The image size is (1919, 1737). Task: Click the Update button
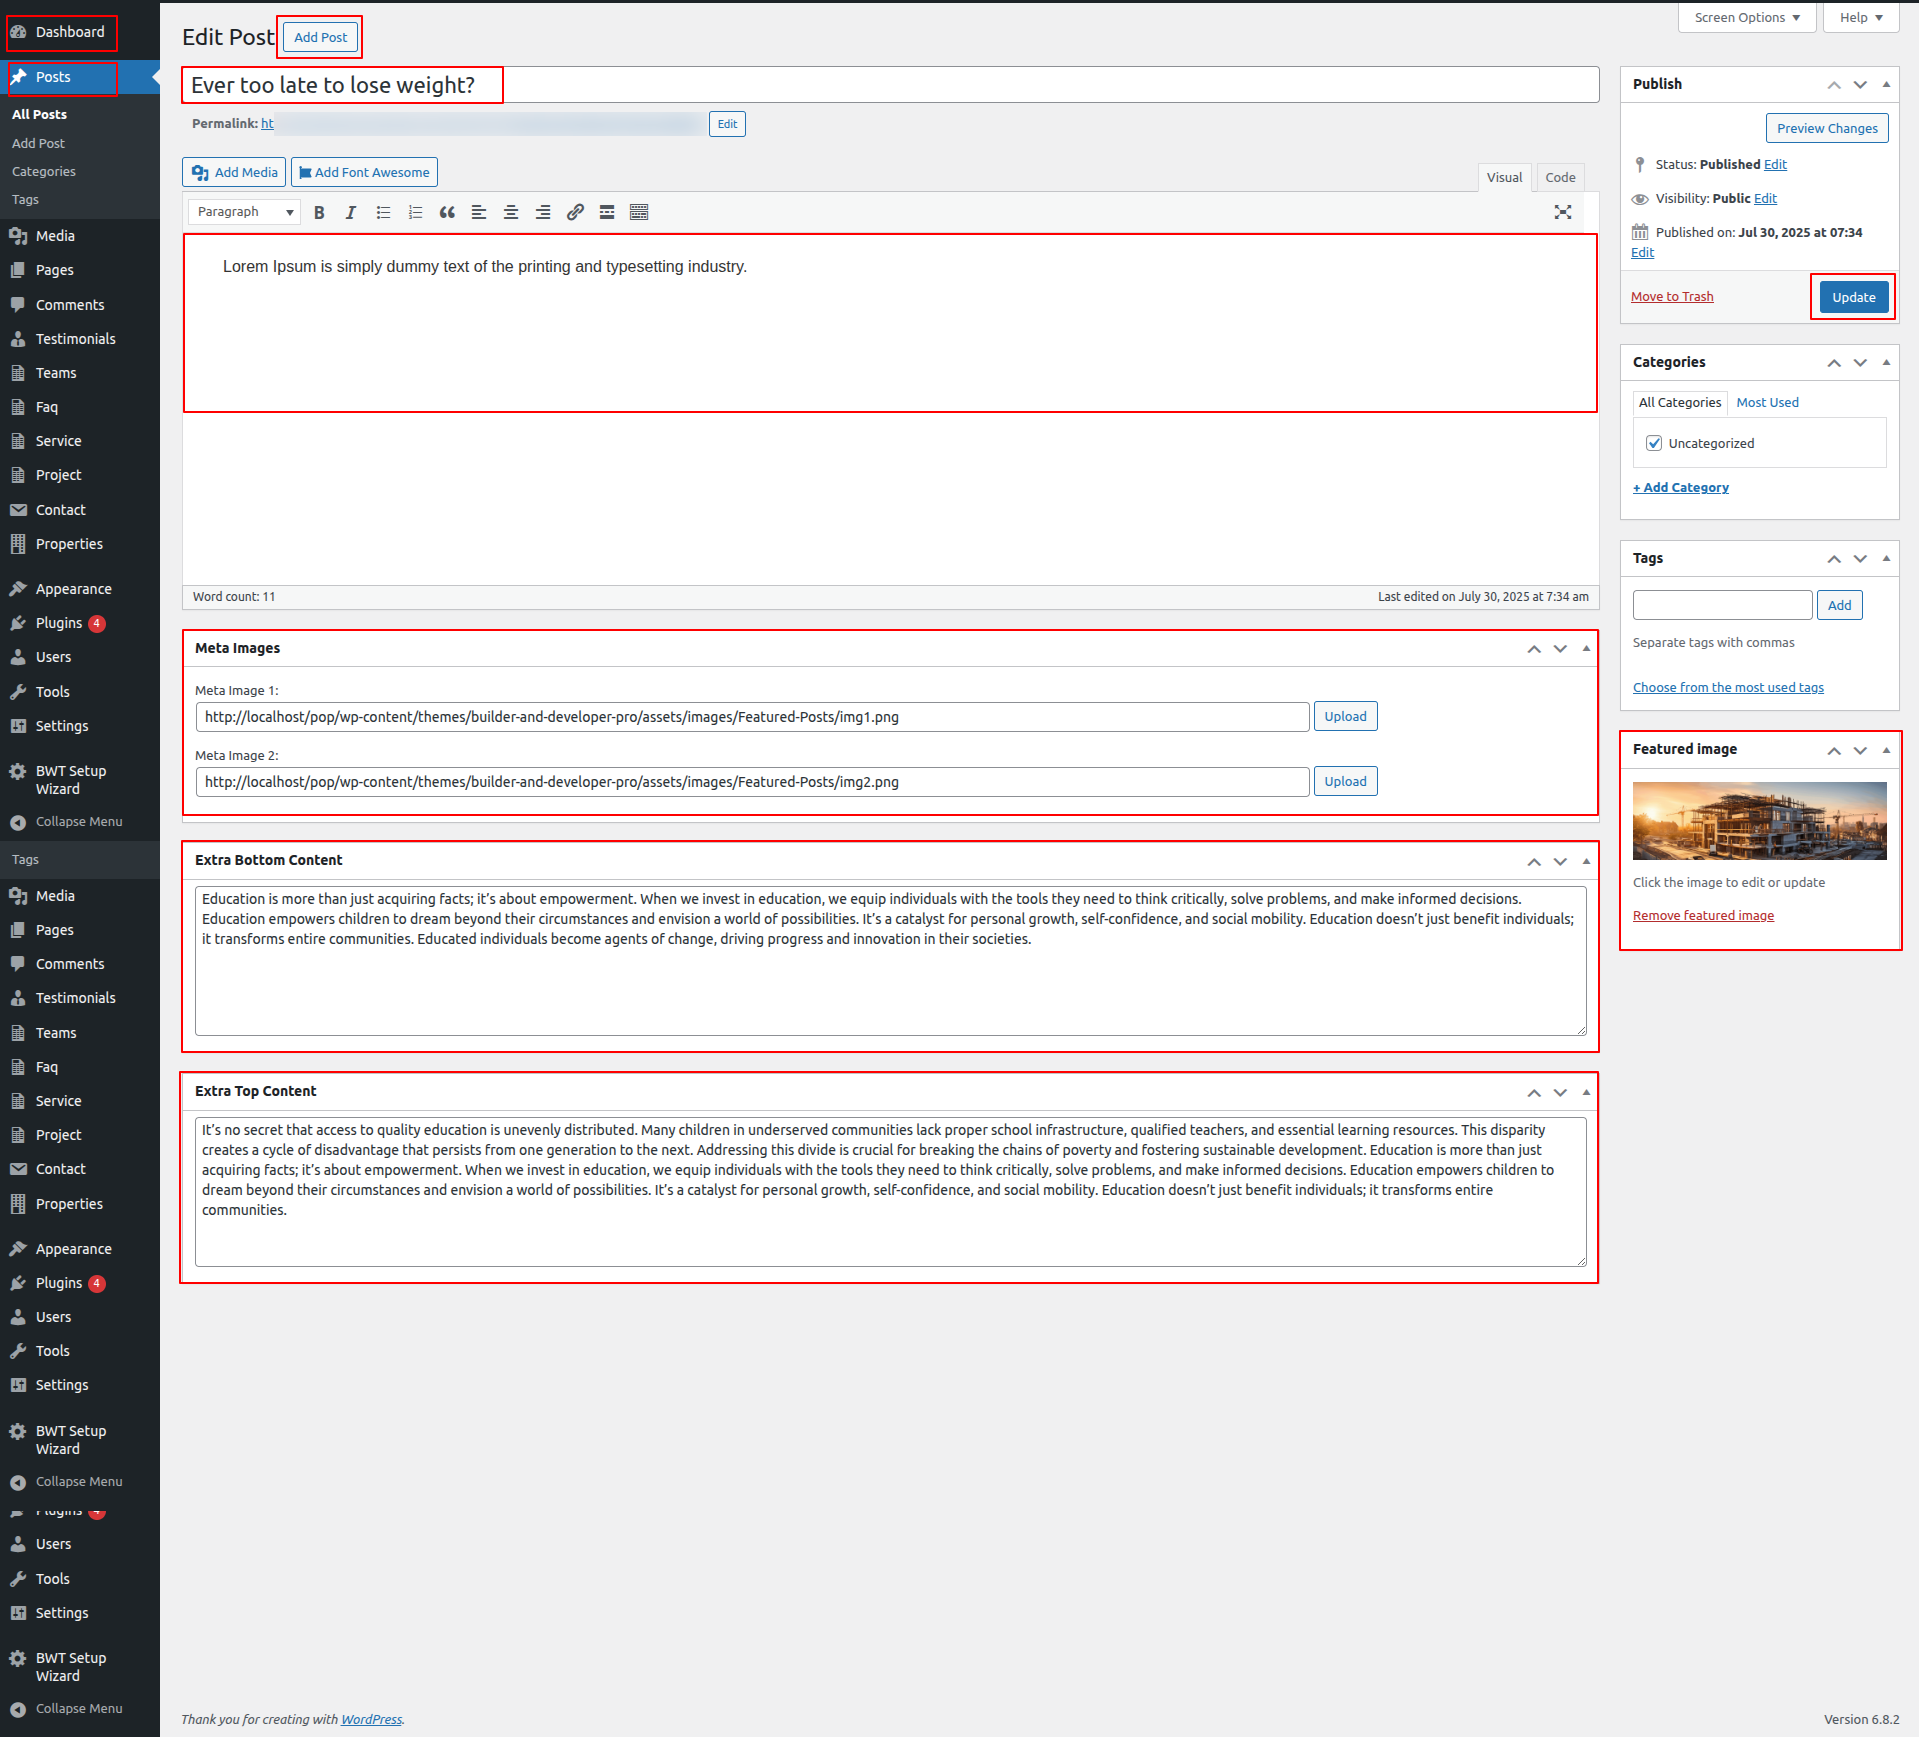coord(1853,297)
